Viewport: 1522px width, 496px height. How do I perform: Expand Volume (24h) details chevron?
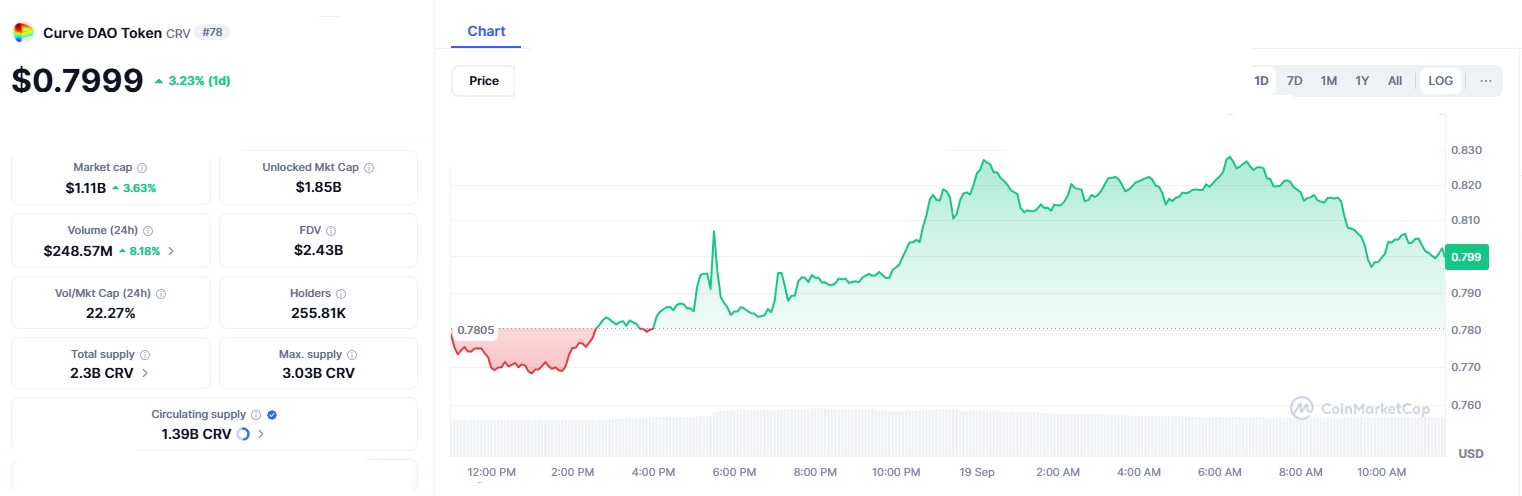[171, 251]
